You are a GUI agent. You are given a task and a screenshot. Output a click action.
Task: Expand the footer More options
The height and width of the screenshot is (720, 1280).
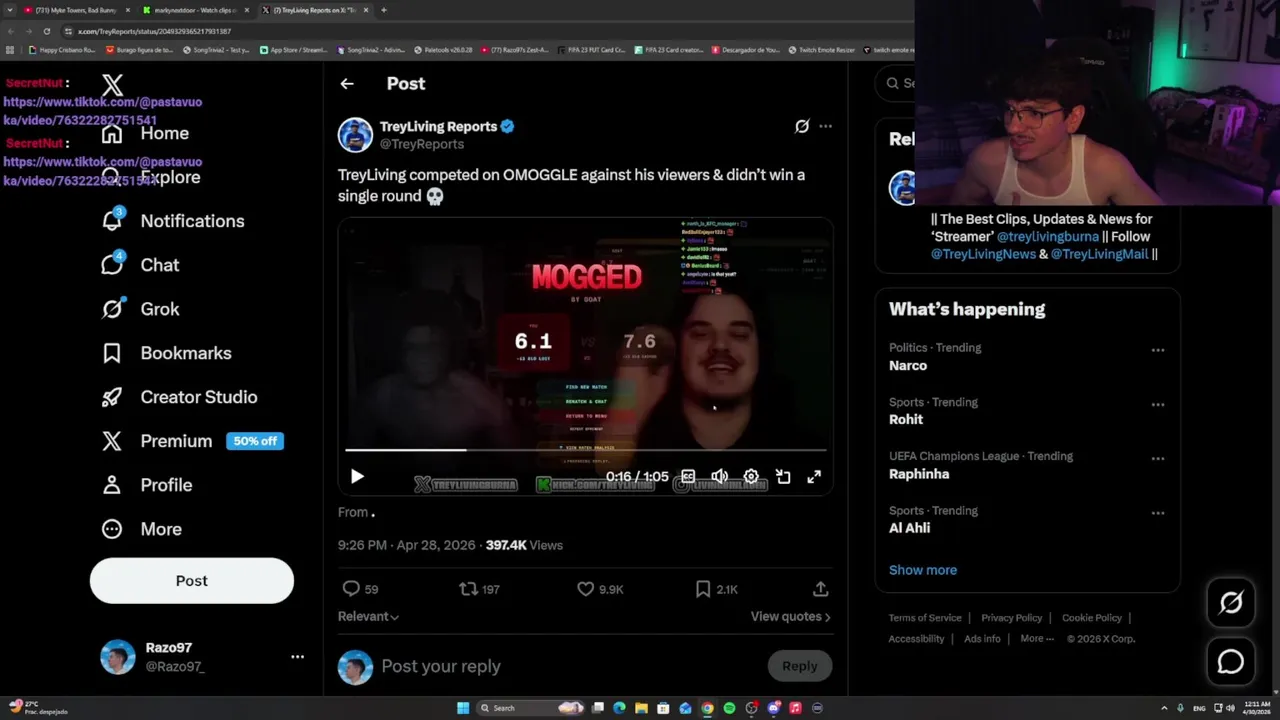[1036, 639]
